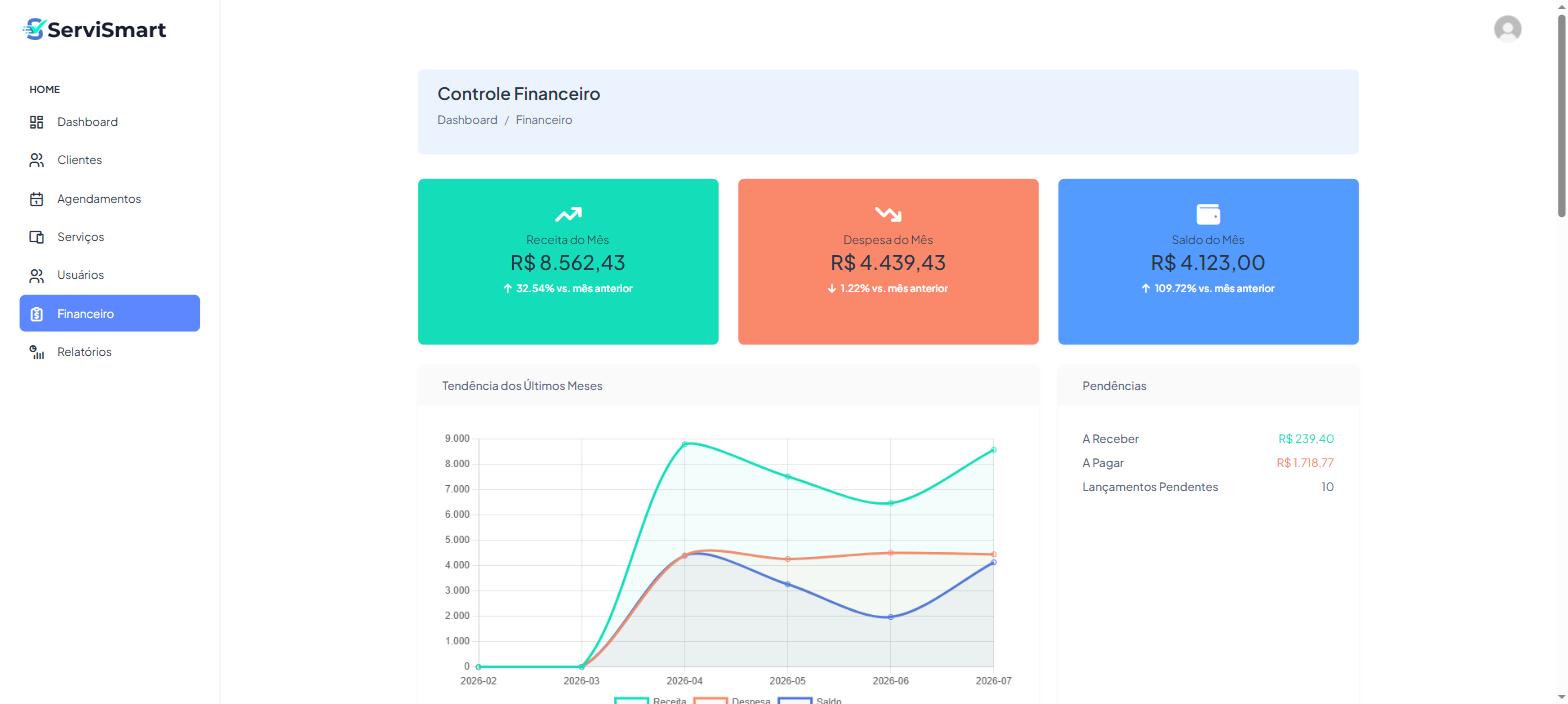Navigate to Serviços in sidebar
The width and height of the screenshot is (1568, 704).
click(110, 237)
